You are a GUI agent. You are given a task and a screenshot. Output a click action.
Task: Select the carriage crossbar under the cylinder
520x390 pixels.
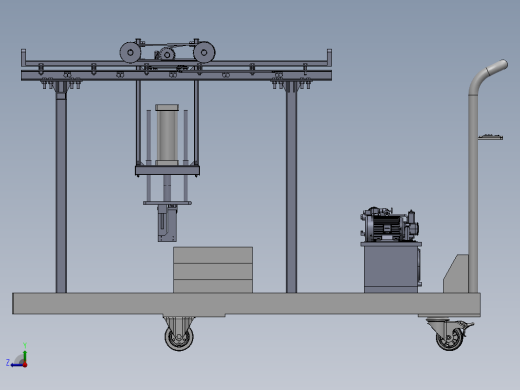(167, 171)
